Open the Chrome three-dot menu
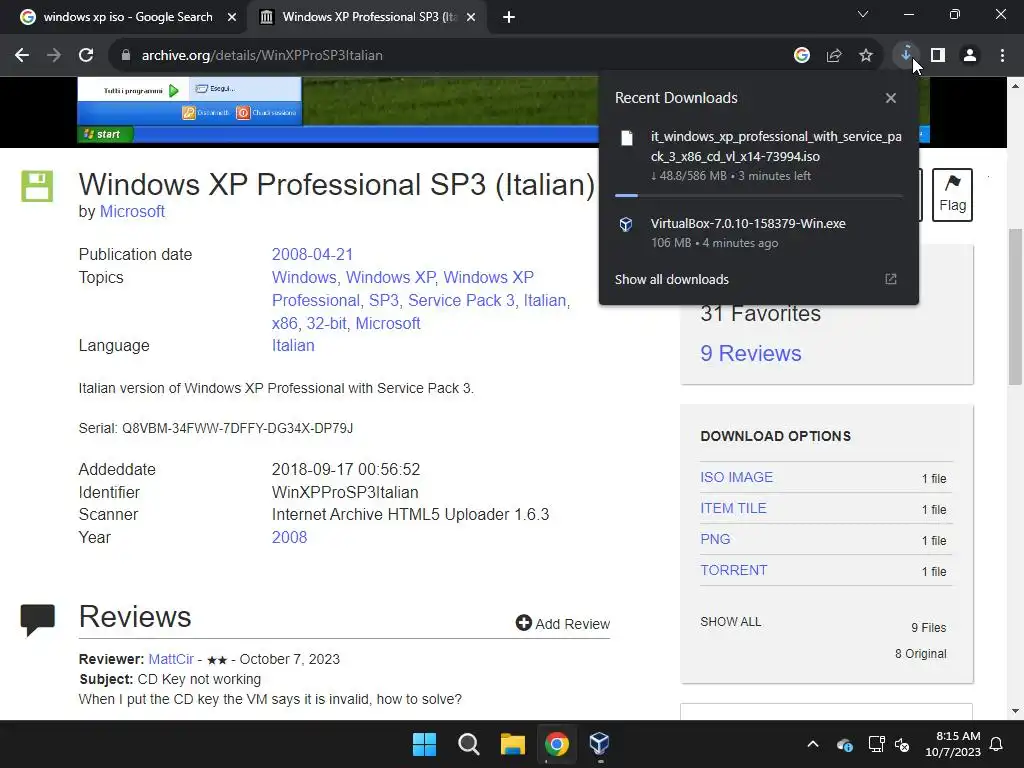This screenshot has height=768, width=1024. 1002,56
